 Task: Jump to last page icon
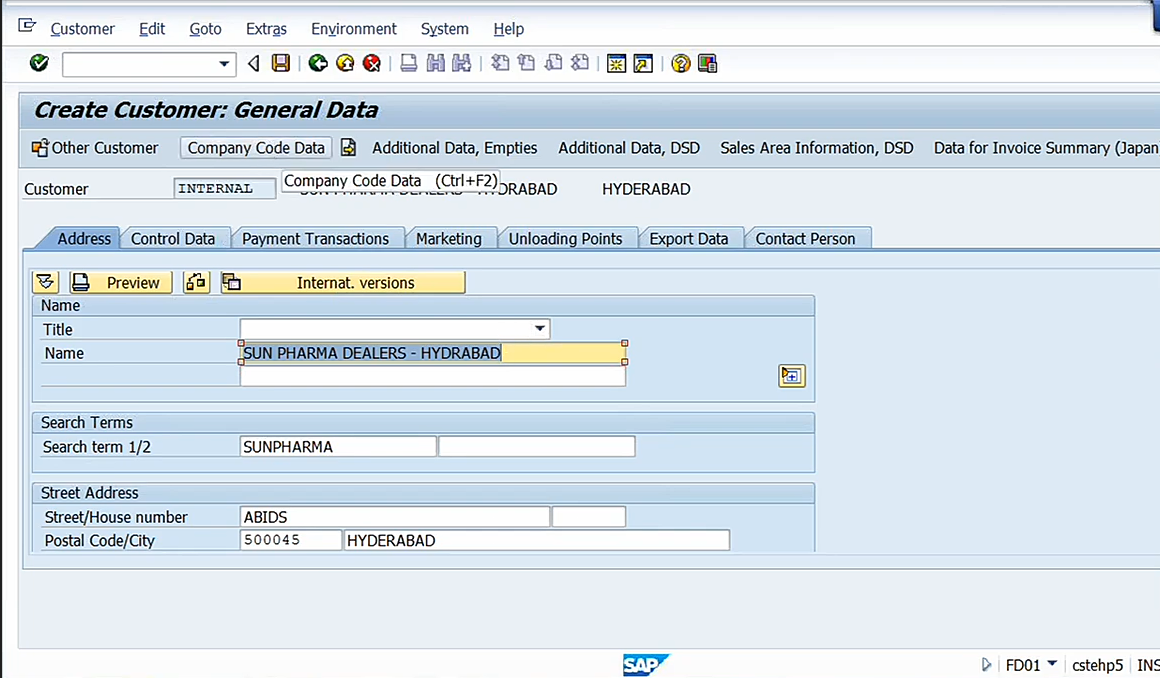tap(580, 64)
